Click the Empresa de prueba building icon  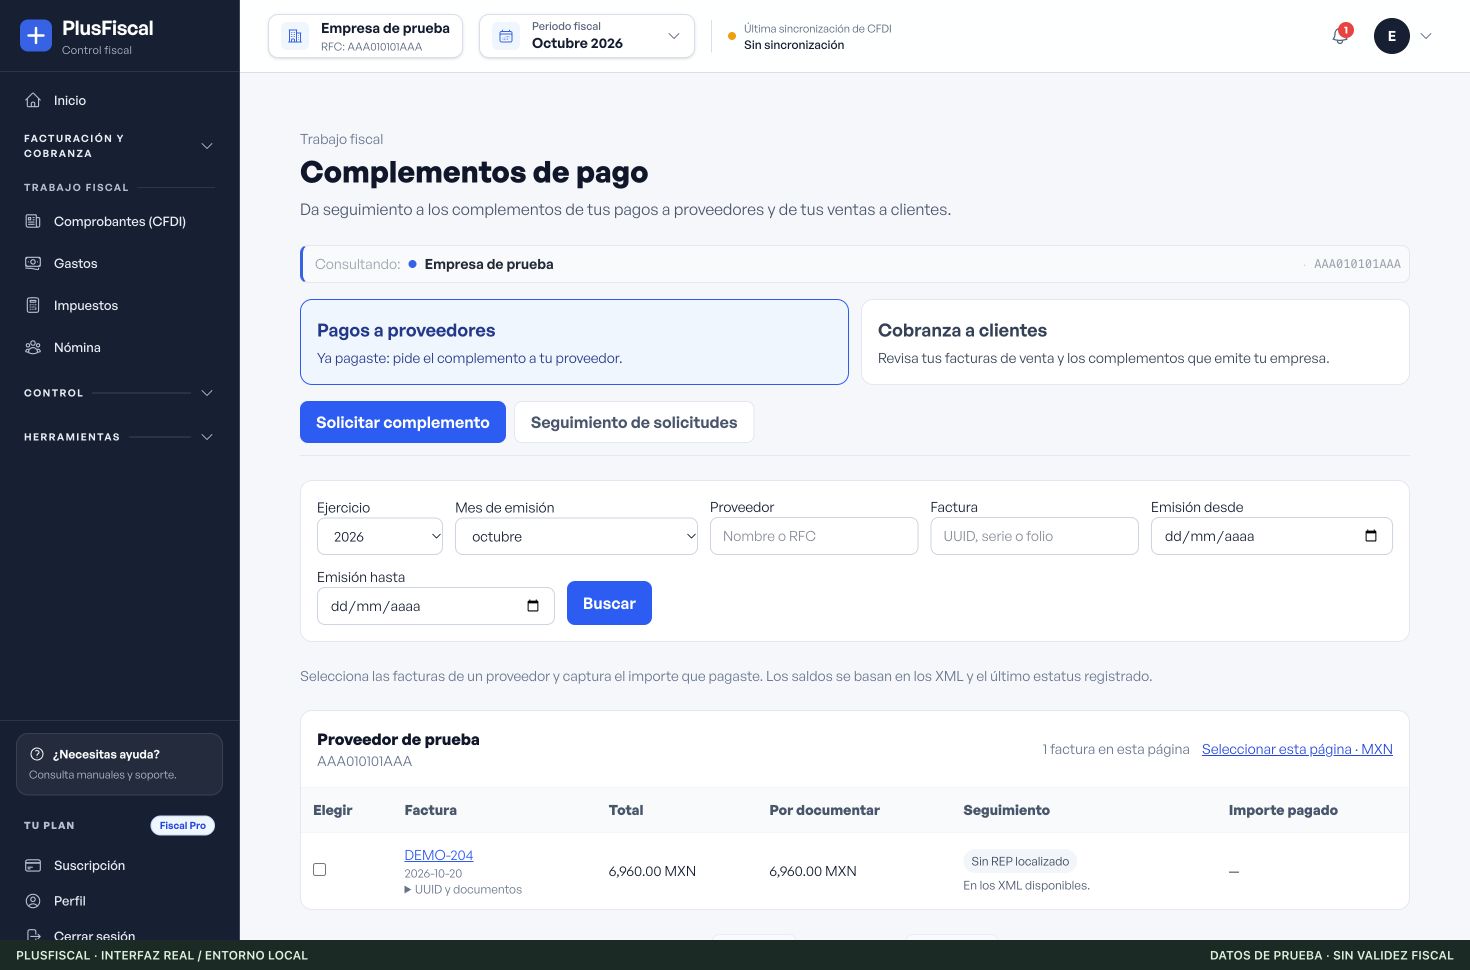click(x=295, y=36)
